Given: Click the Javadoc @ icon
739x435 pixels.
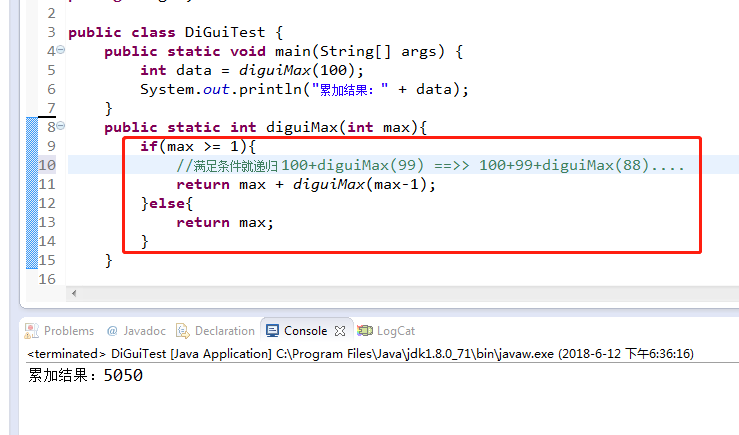Looking at the screenshot, I should pos(112,331).
